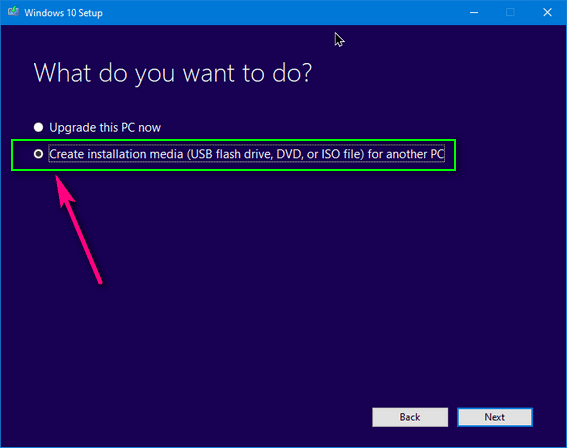Image resolution: width=567 pixels, height=448 pixels.
Task: Click the 'What do you want to do?' heading
Action: click(172, 73)
